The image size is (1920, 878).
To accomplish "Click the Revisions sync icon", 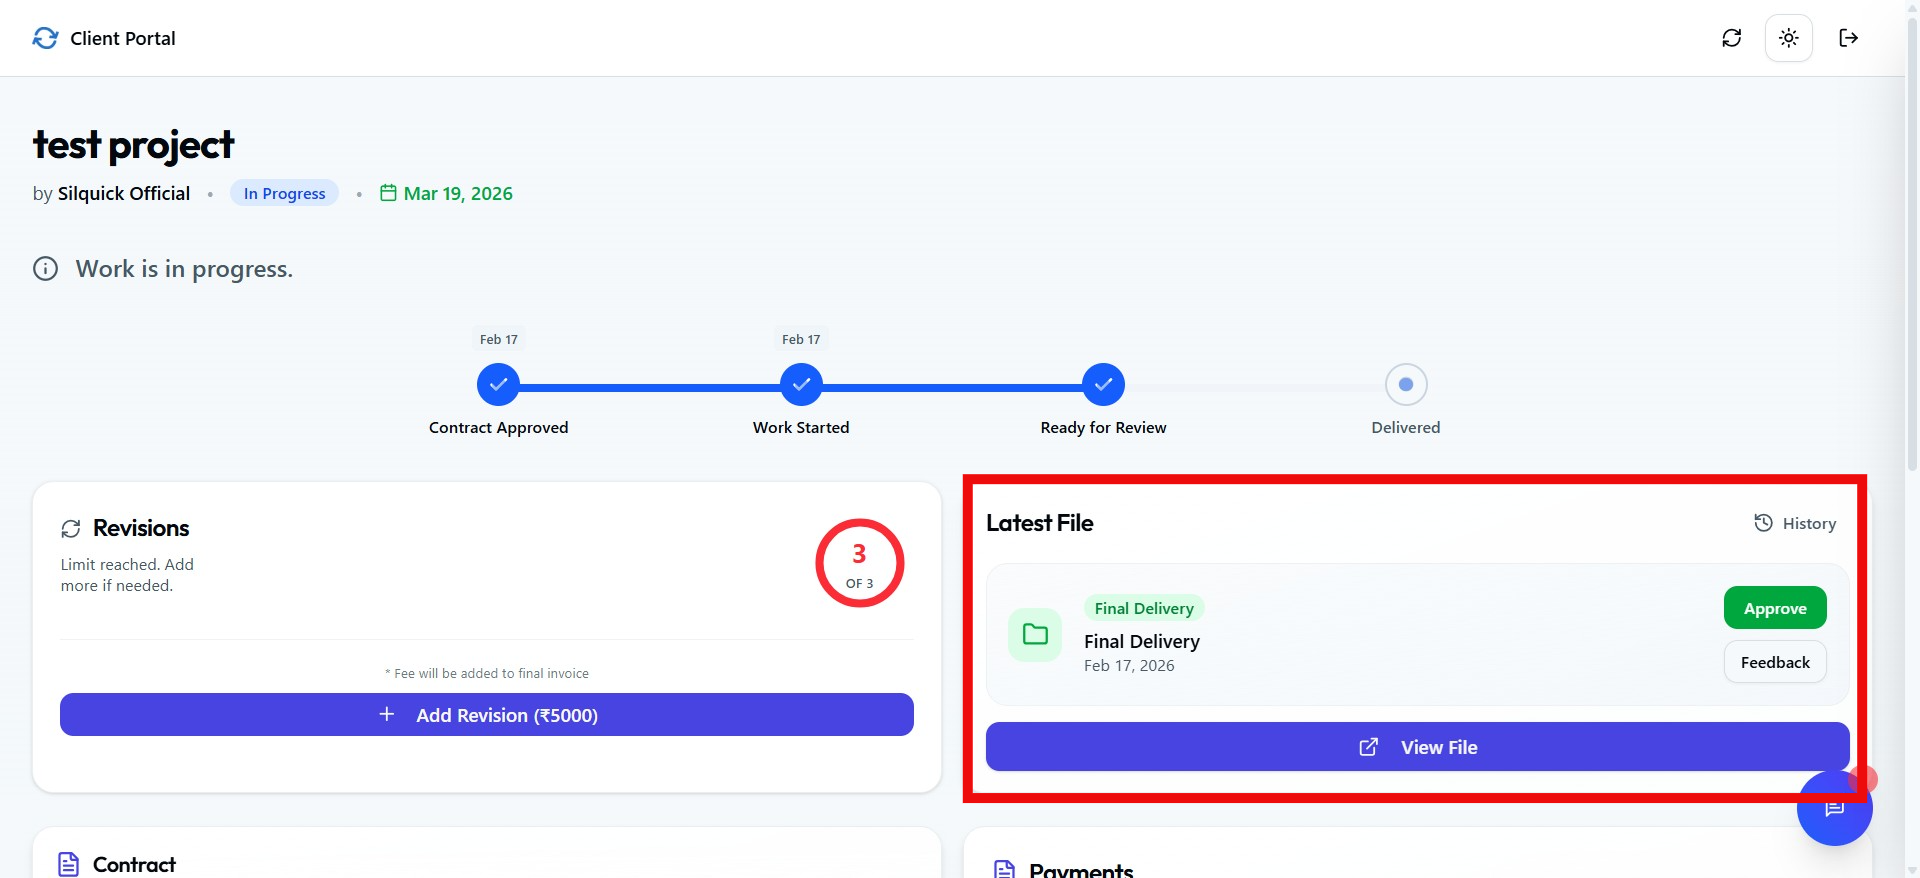I will 71,529.
